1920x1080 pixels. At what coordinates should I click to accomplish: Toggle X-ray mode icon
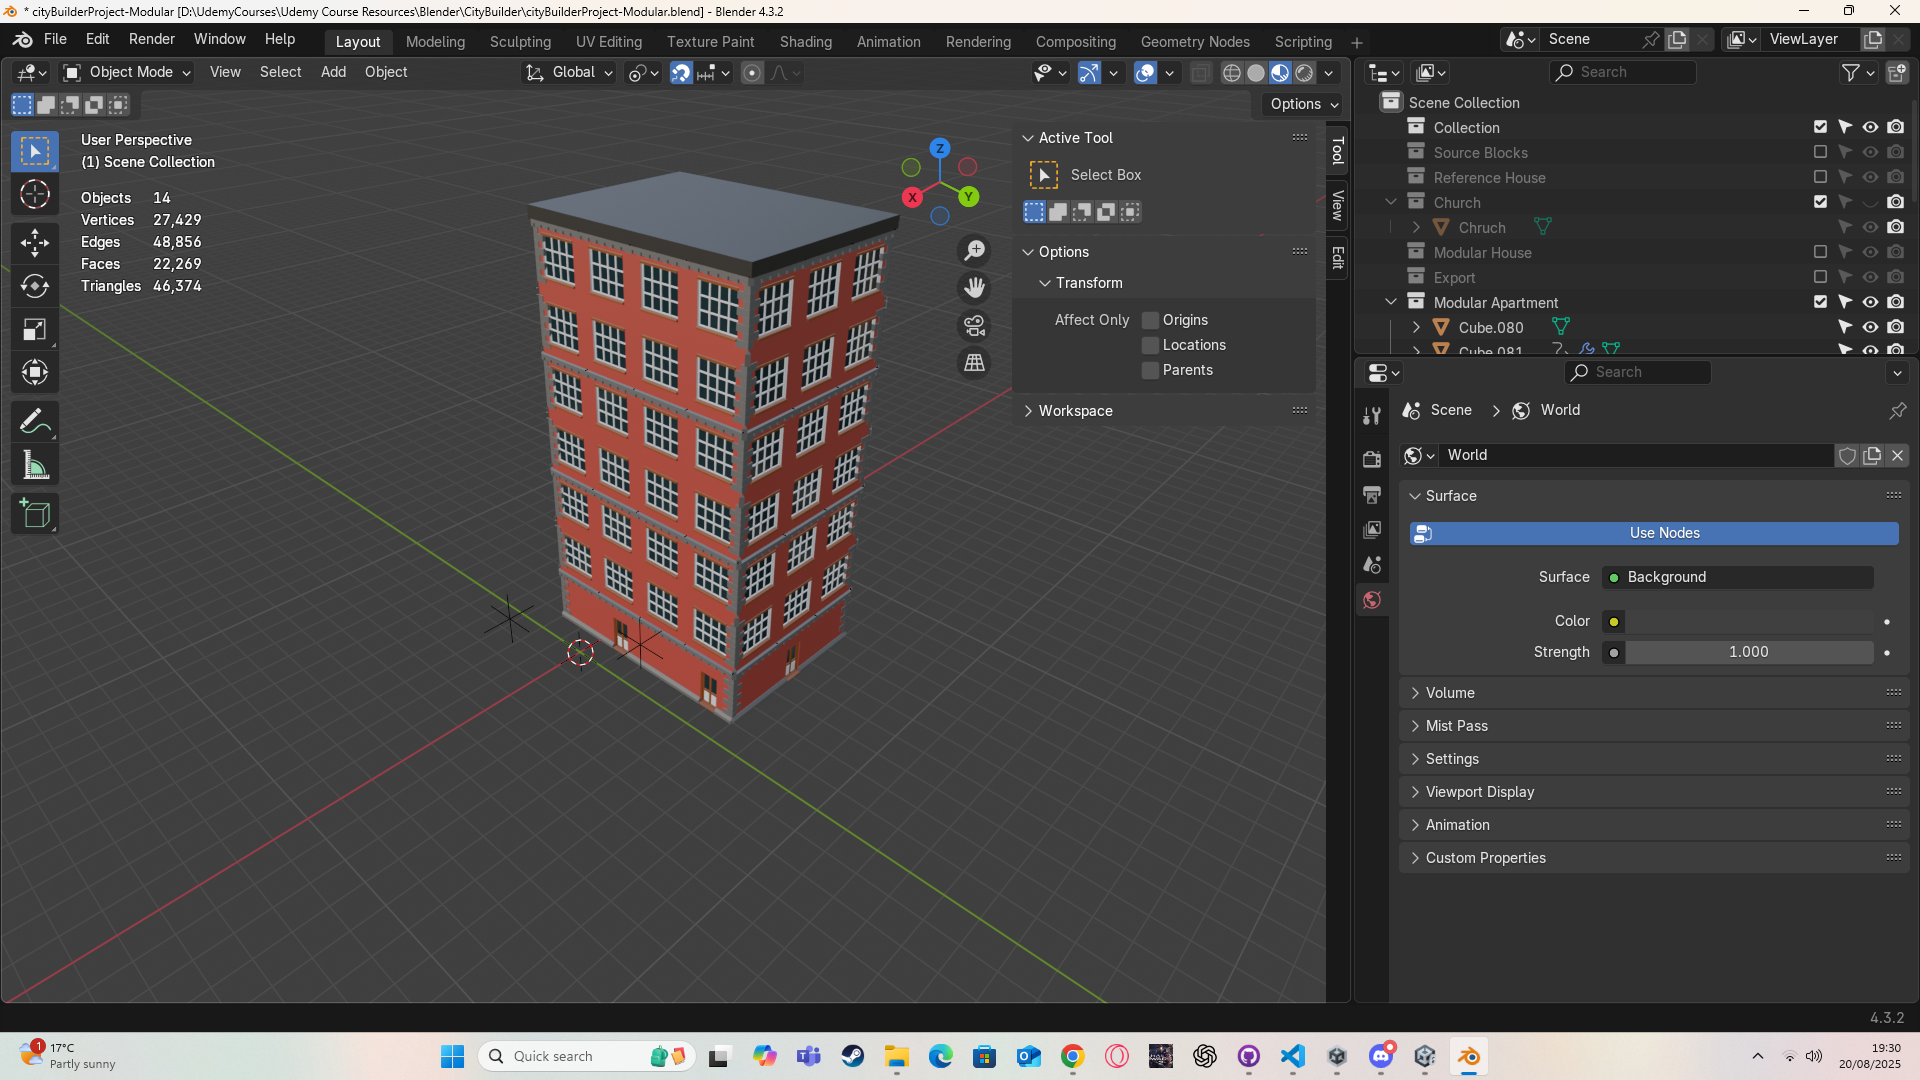pyautogui.click(x=1201, y=73)
